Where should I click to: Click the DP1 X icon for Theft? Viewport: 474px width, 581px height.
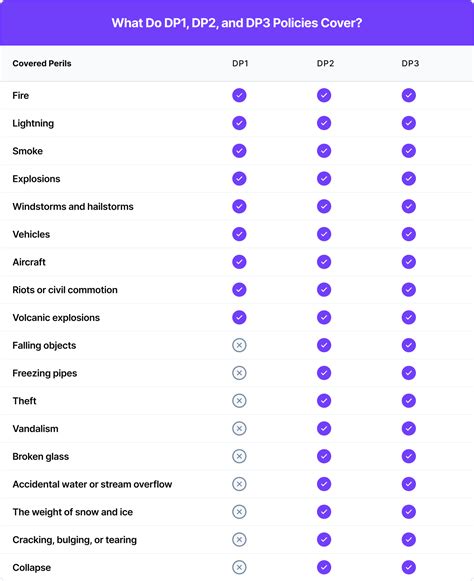[239, 401]
